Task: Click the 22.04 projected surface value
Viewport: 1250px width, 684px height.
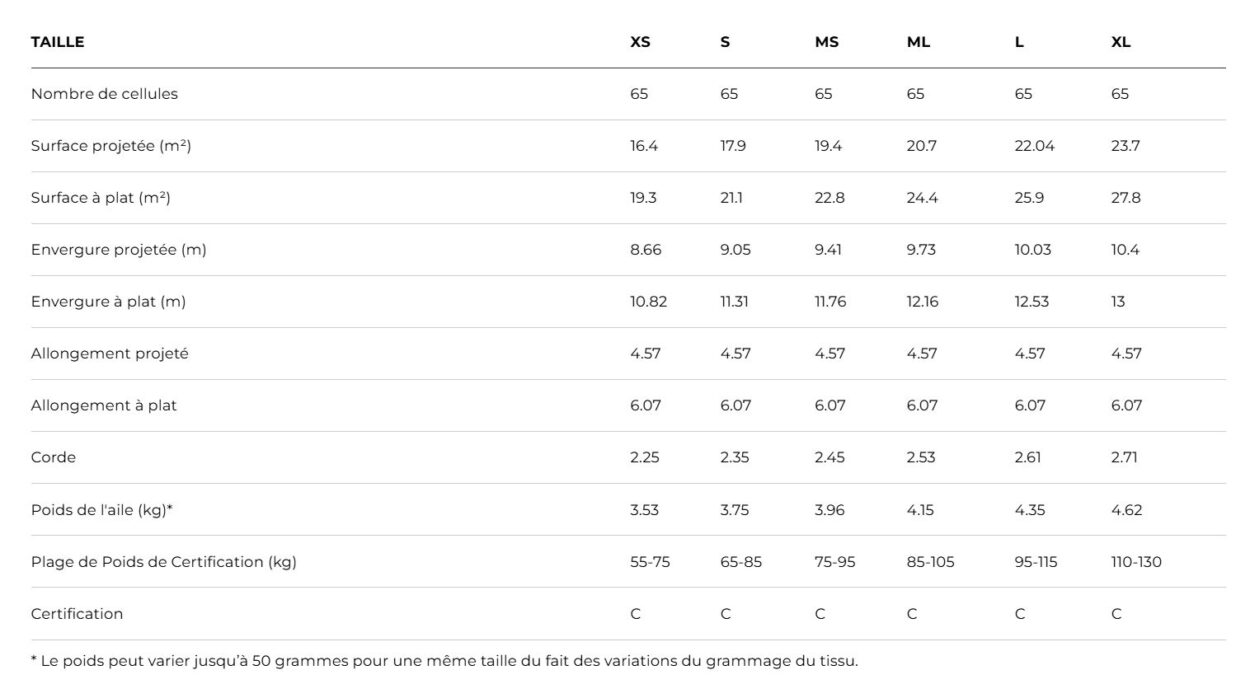Action: [1034, 146]
